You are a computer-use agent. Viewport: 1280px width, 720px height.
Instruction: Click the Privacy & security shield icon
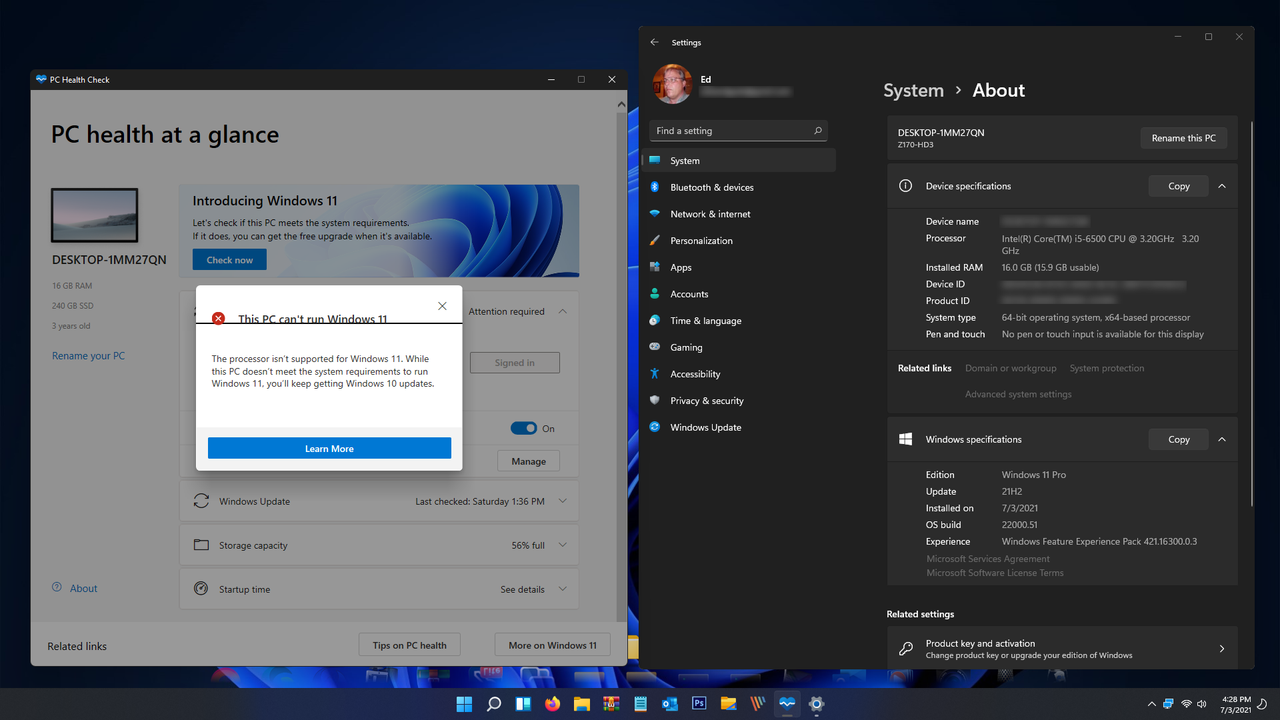655,400
